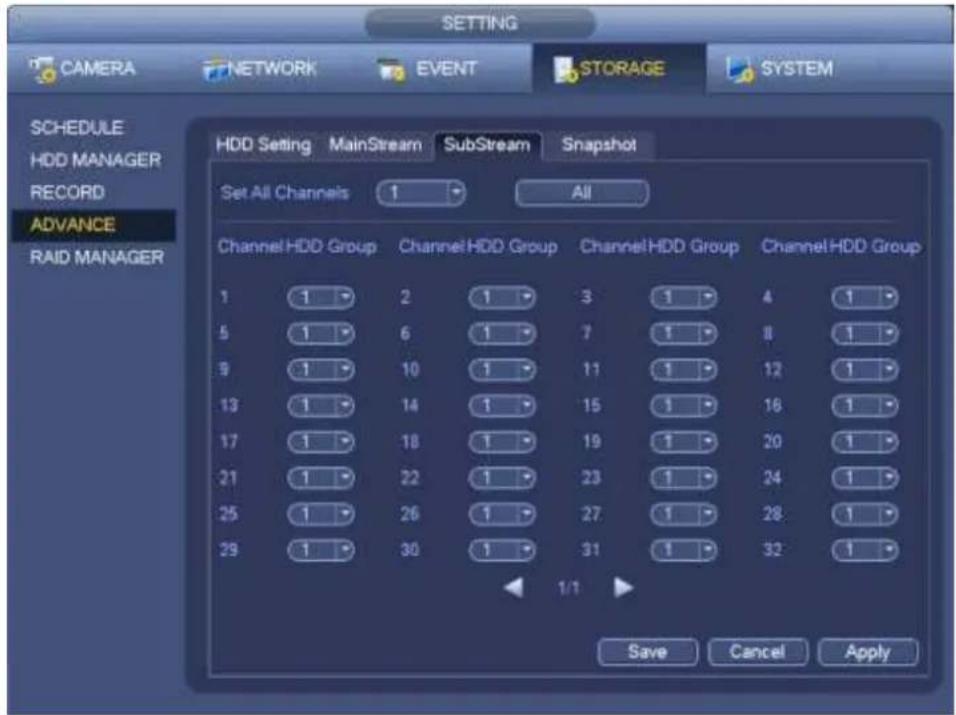
Task: Click the STORAGE tab icon
Action: pyautogui.click(x=565, y=70)
